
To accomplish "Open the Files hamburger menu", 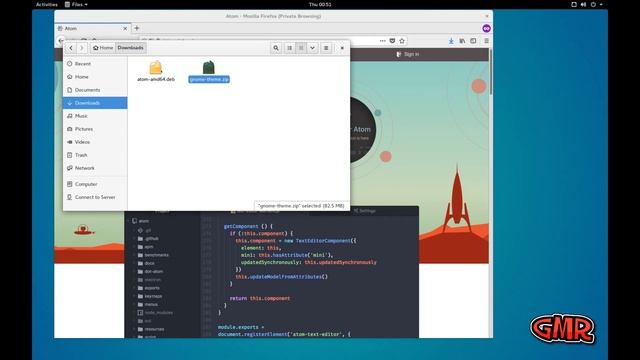I will point(326,48).
